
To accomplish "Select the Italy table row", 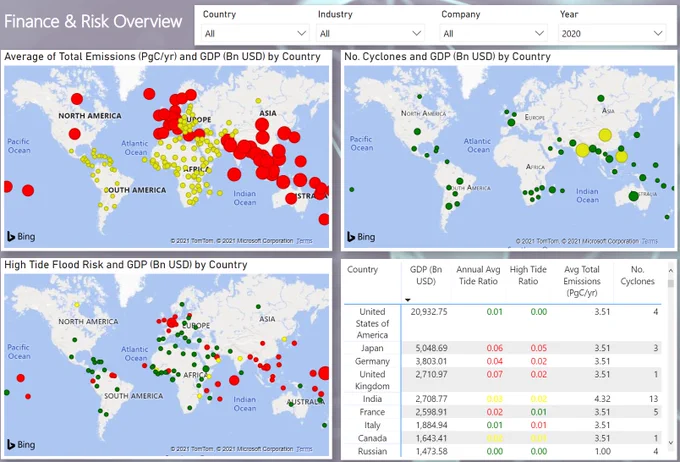I will (x=503, y=425).
